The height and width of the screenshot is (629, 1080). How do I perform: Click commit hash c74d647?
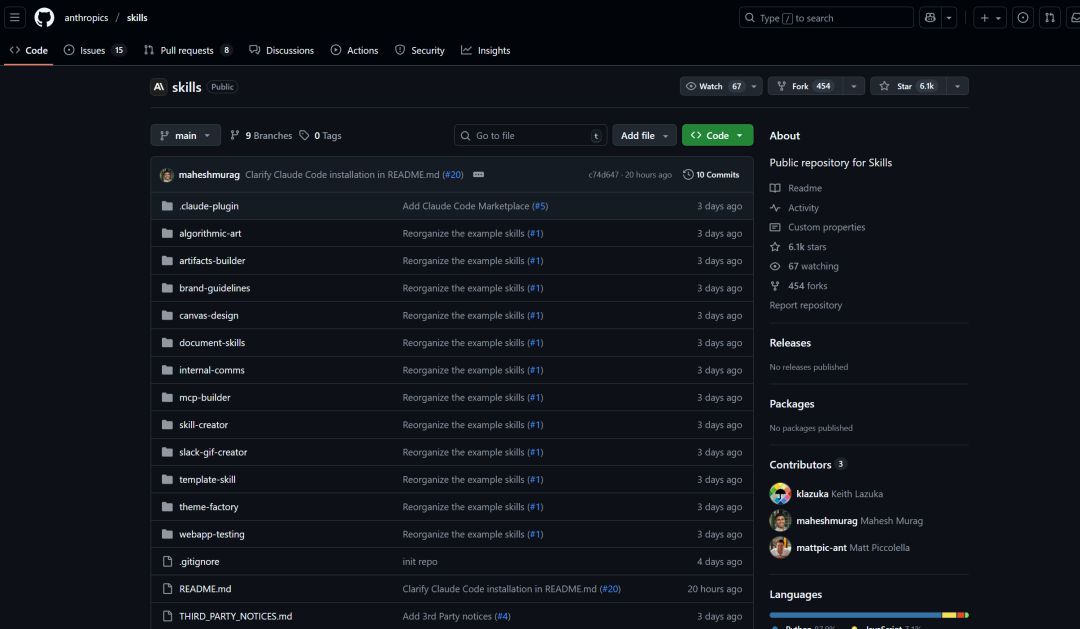(x=603, y=175)
